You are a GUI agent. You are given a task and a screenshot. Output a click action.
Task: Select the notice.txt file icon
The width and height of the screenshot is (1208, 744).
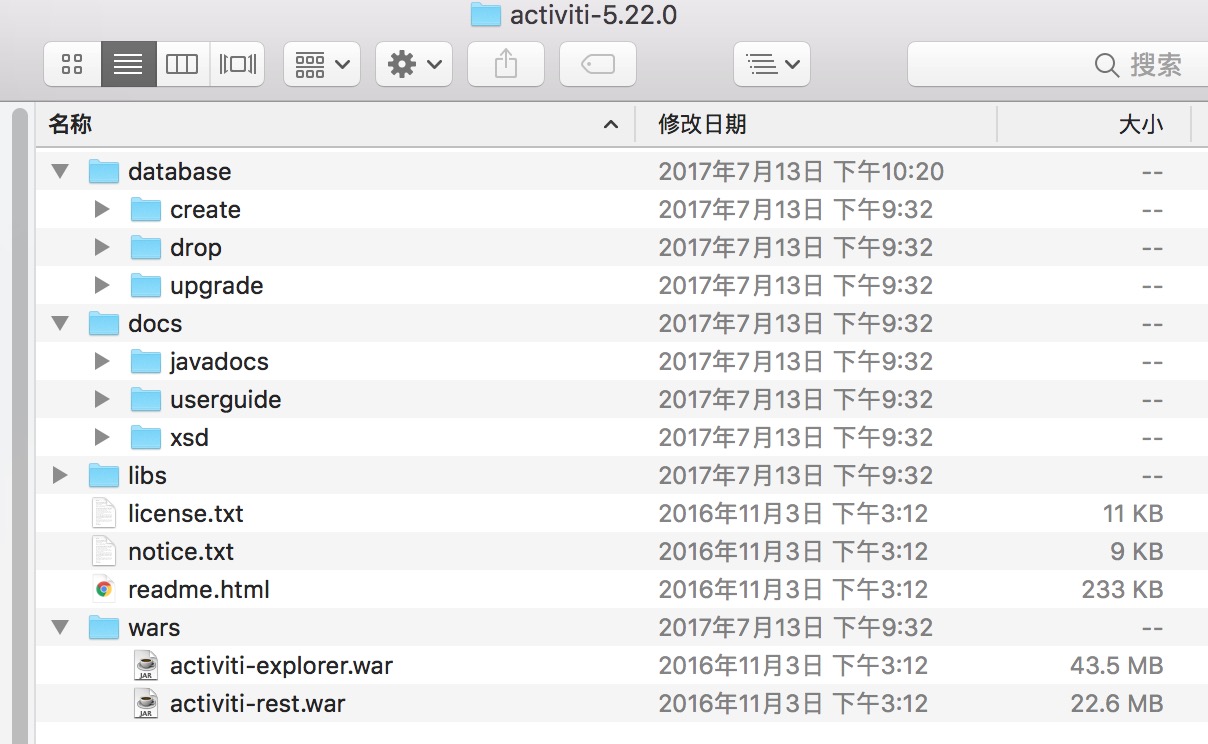[x=104, y=552]
